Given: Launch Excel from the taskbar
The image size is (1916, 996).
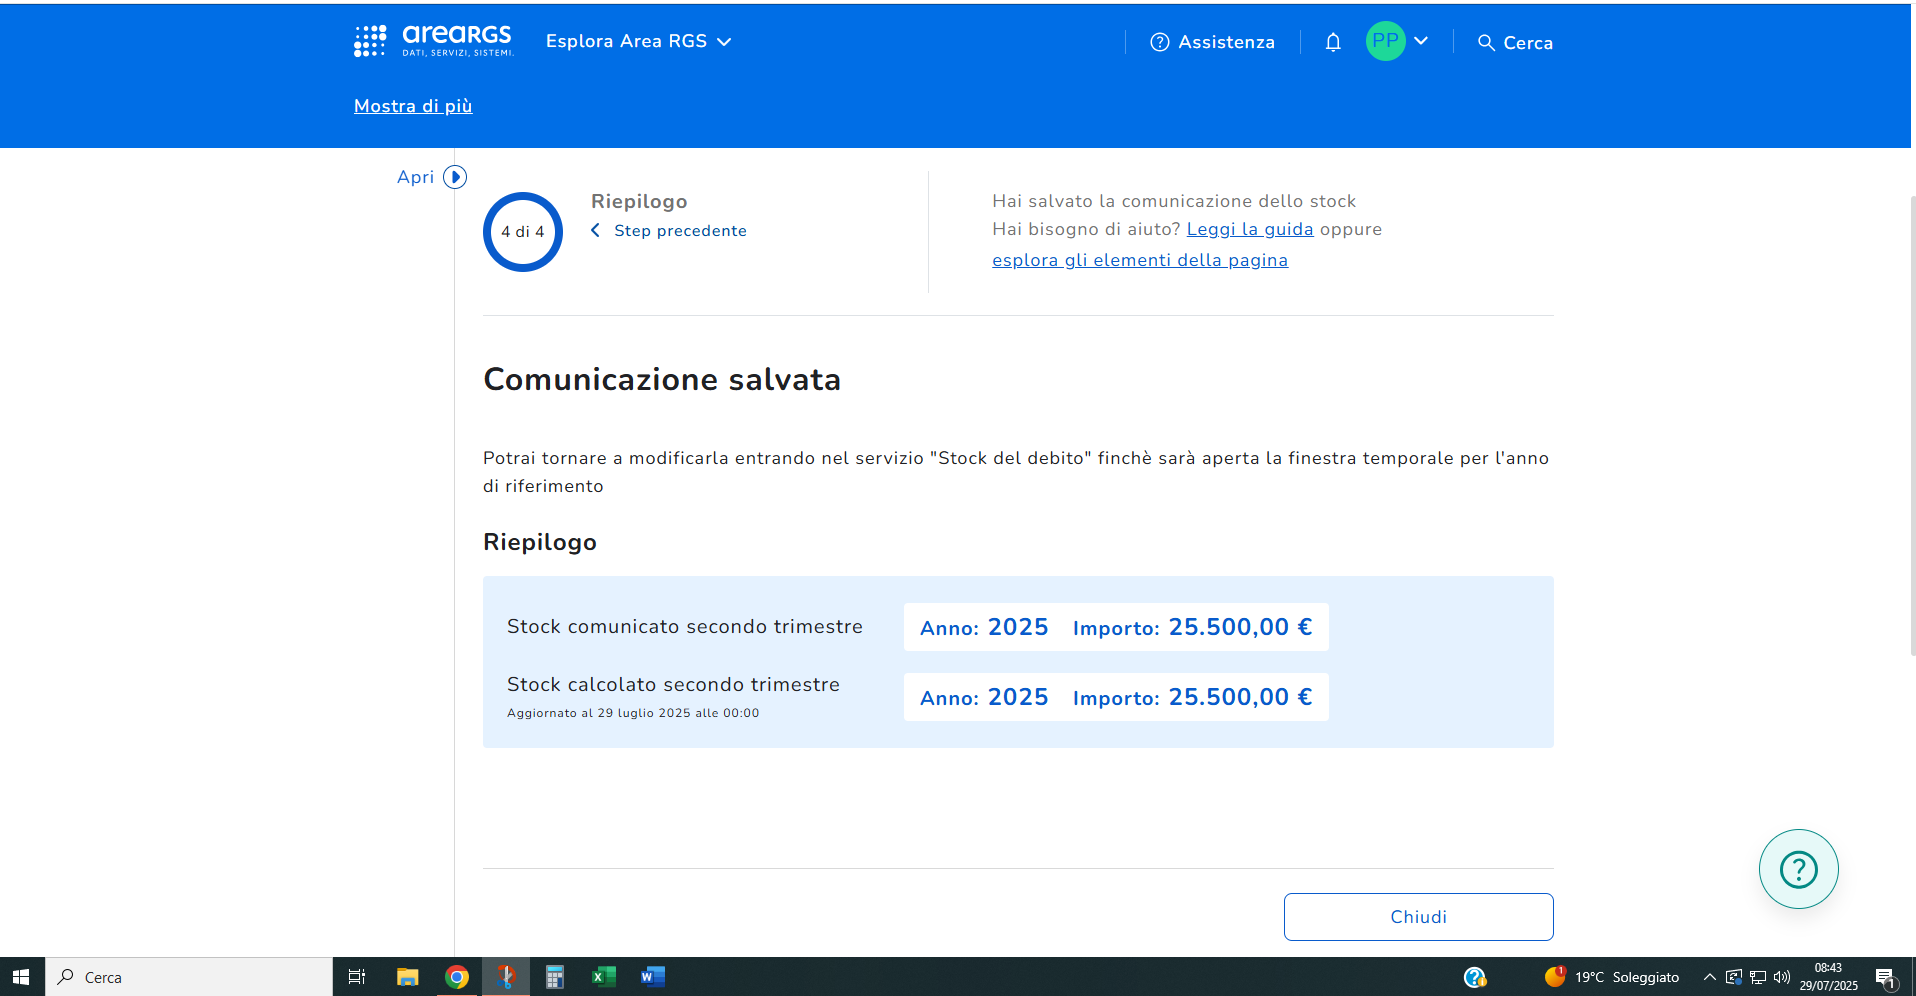Looking at the screenshot, I should click(604, 977).
